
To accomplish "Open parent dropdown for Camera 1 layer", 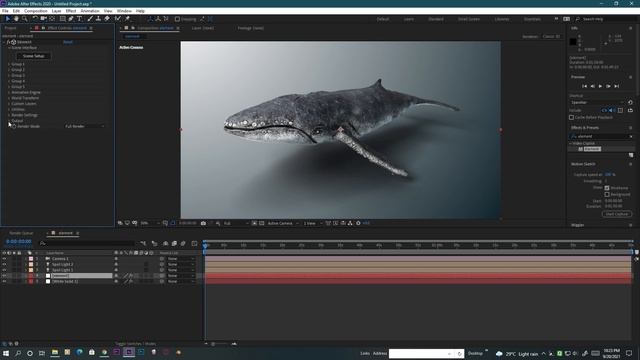I will 181,259.
